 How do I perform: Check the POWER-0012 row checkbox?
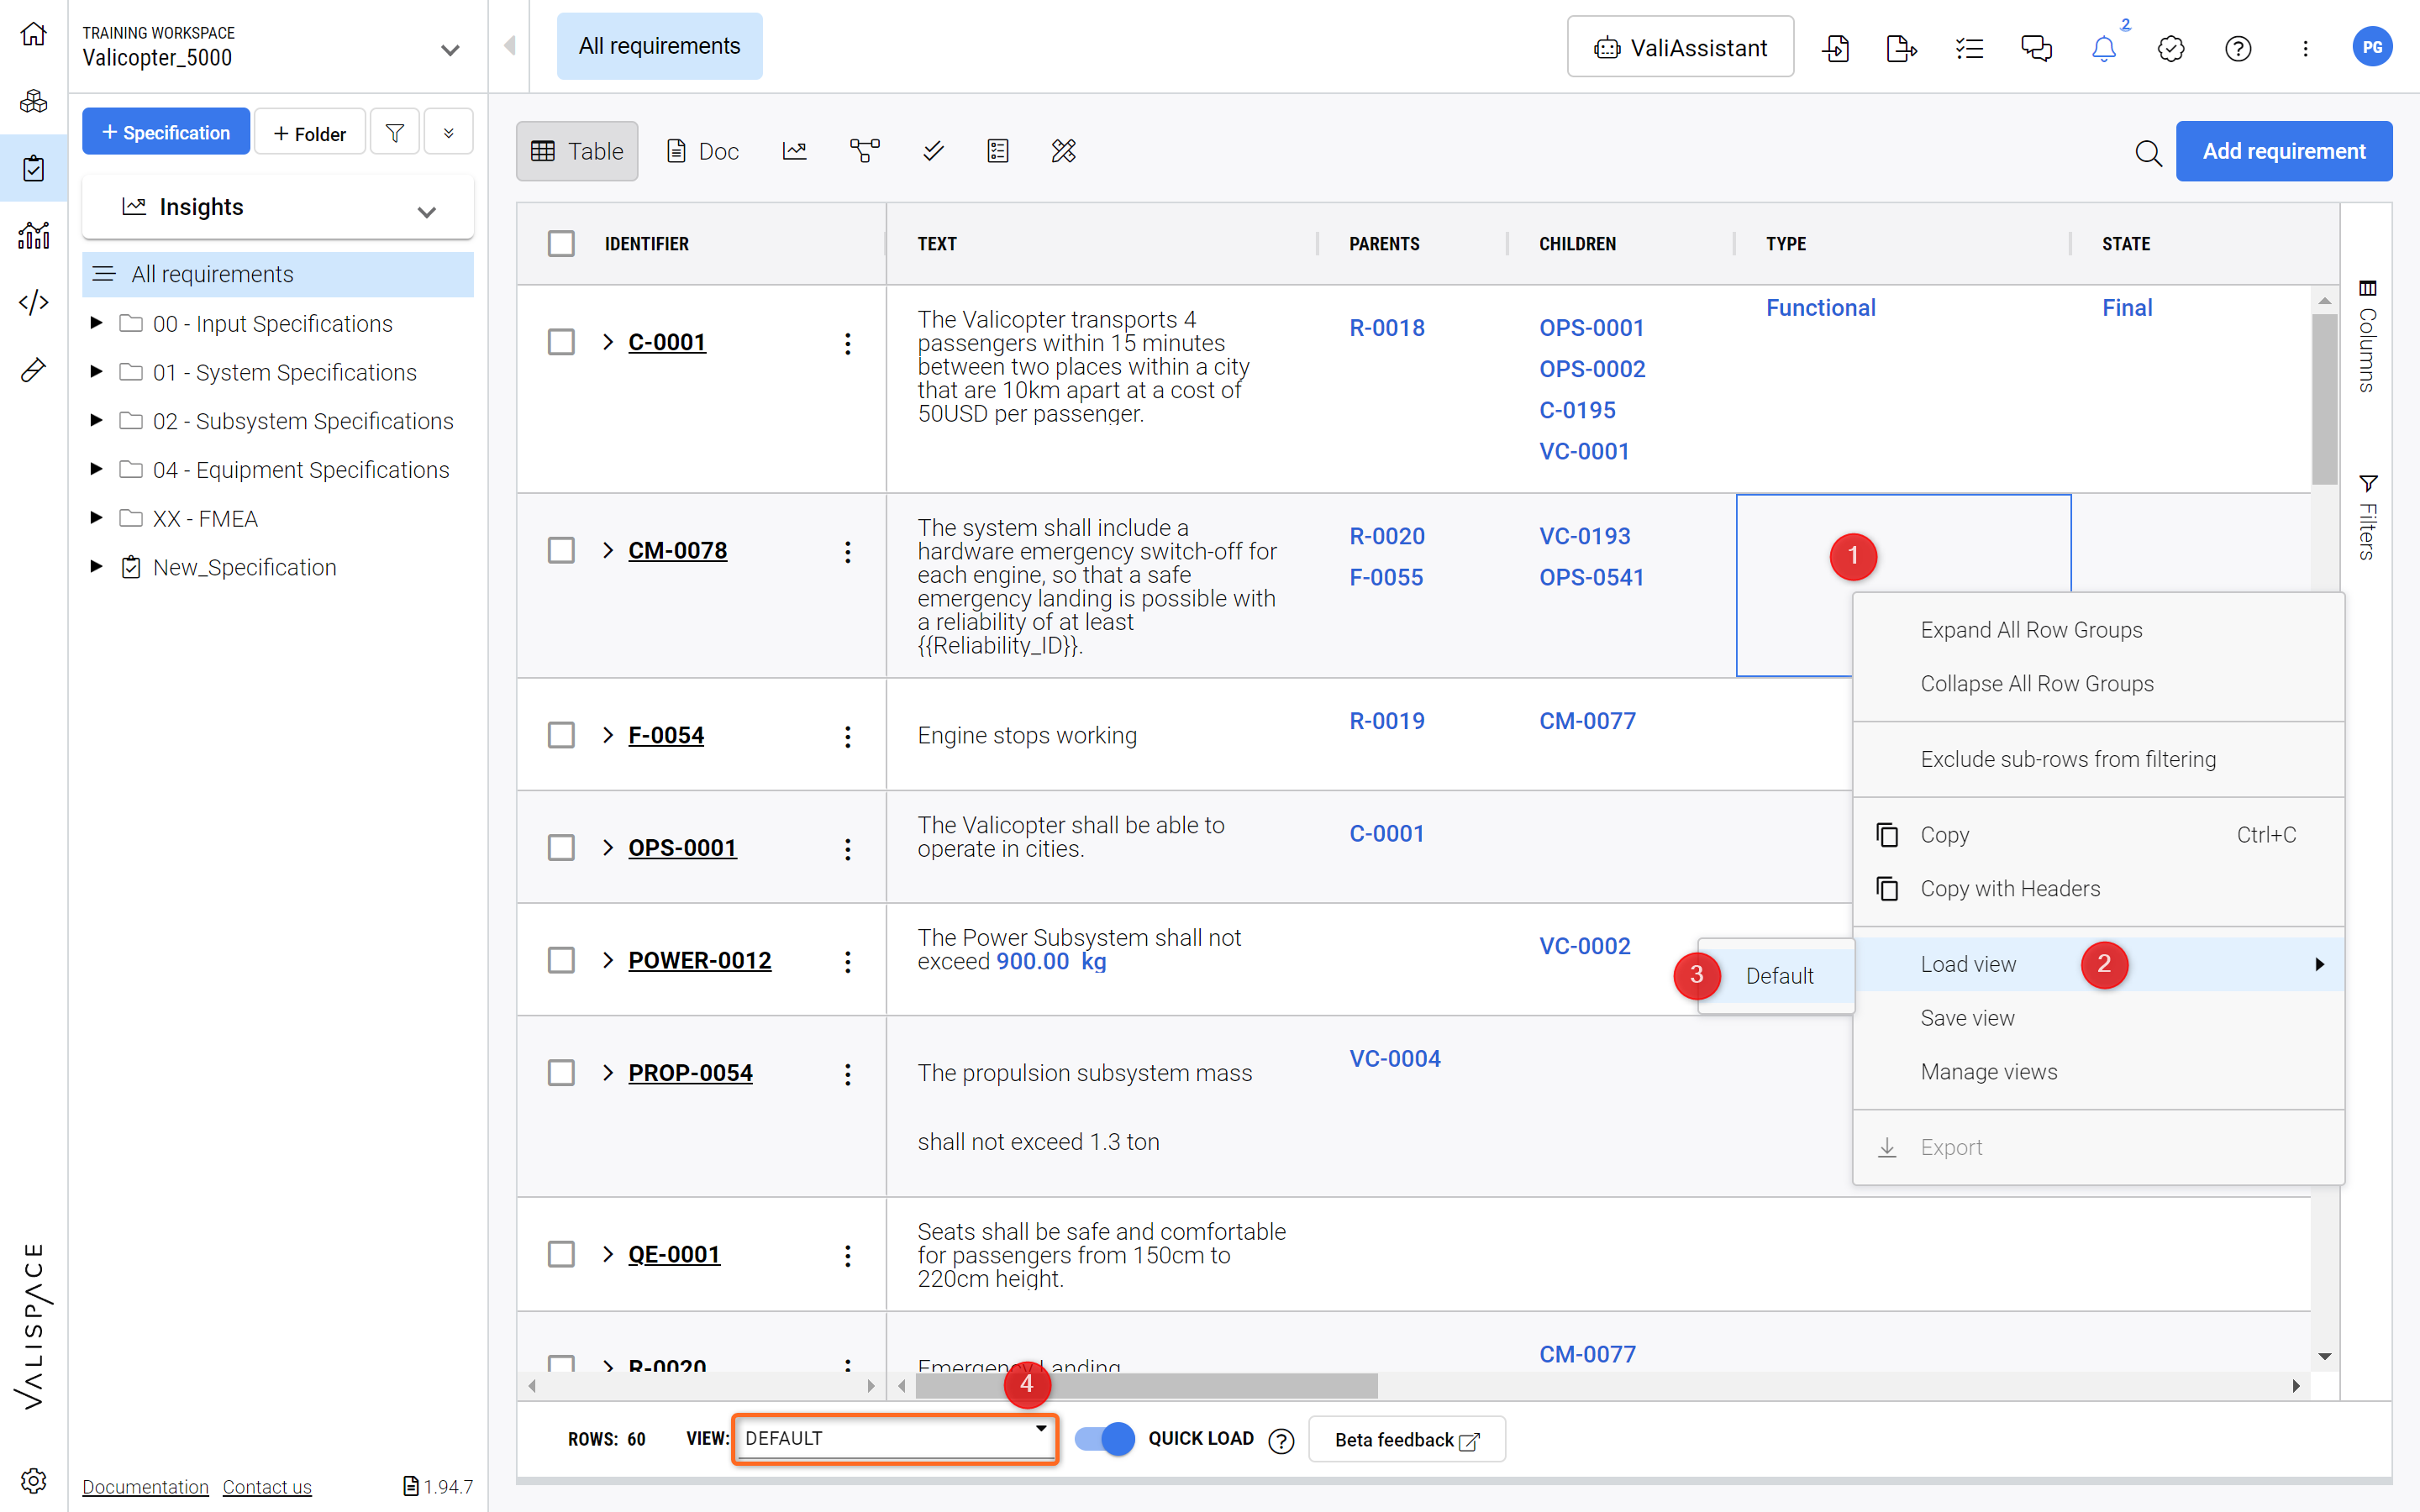pos(561,960)
